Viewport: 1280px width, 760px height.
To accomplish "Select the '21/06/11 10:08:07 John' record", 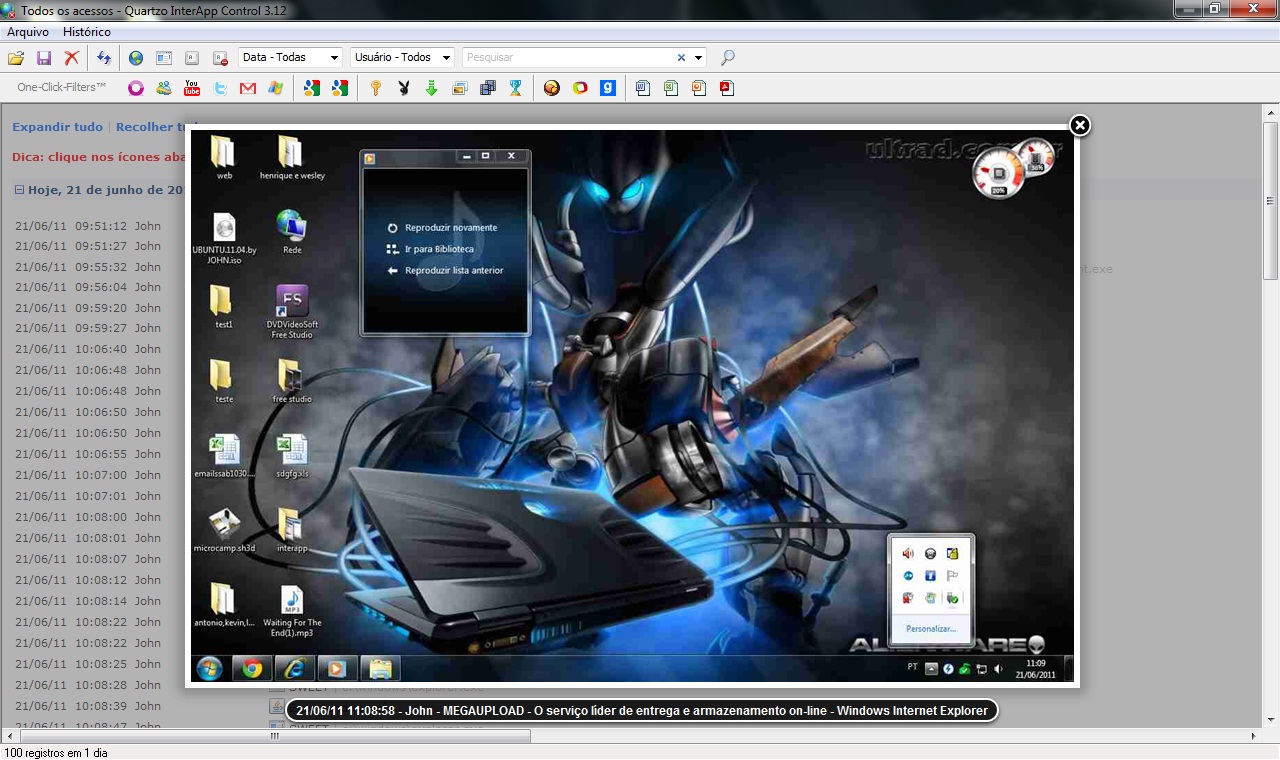I will 88,559.
